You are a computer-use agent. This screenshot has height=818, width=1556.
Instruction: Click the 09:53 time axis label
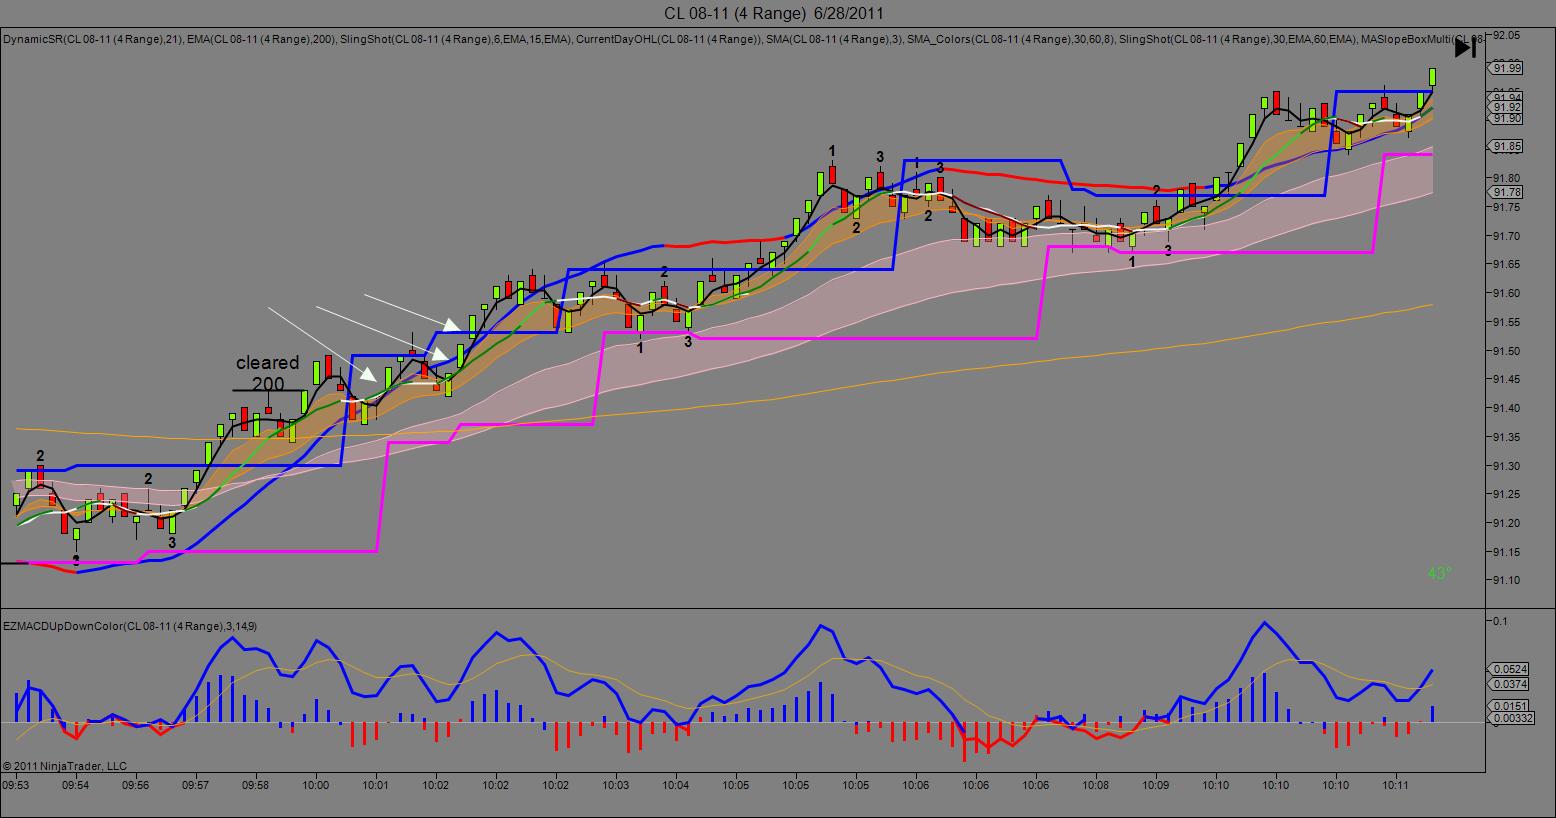coord(16,786)
